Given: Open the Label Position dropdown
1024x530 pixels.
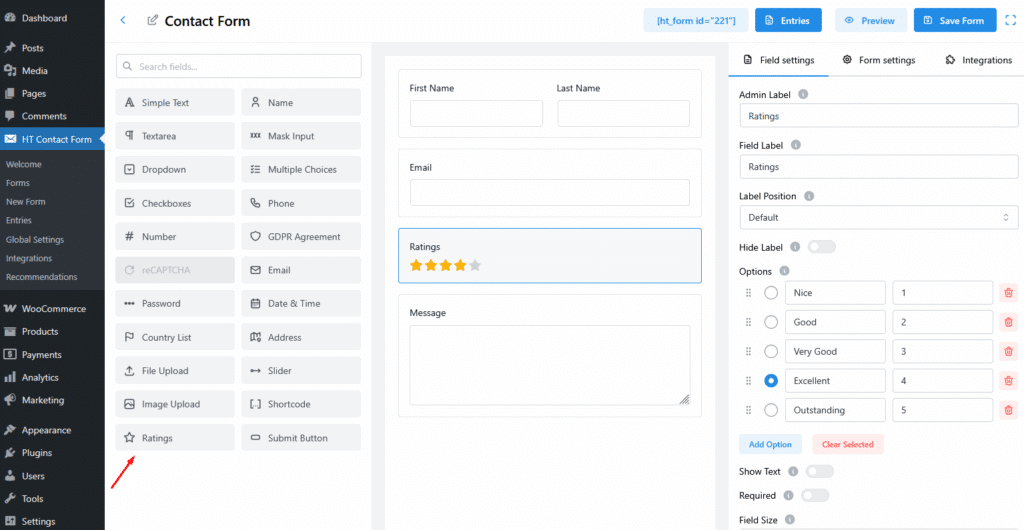Looking at the screenshot, I should pyautogui.click(x=878, y=217).
